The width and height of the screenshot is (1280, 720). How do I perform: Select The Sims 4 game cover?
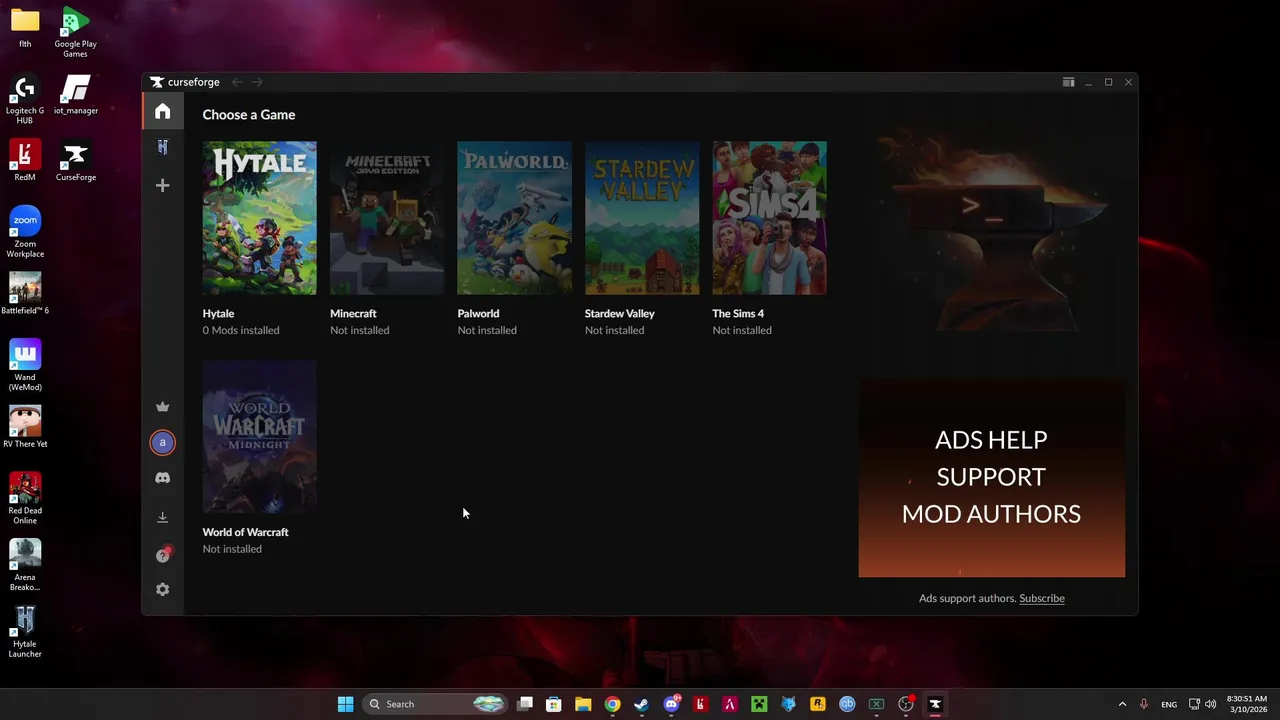(x=769, y=218)
